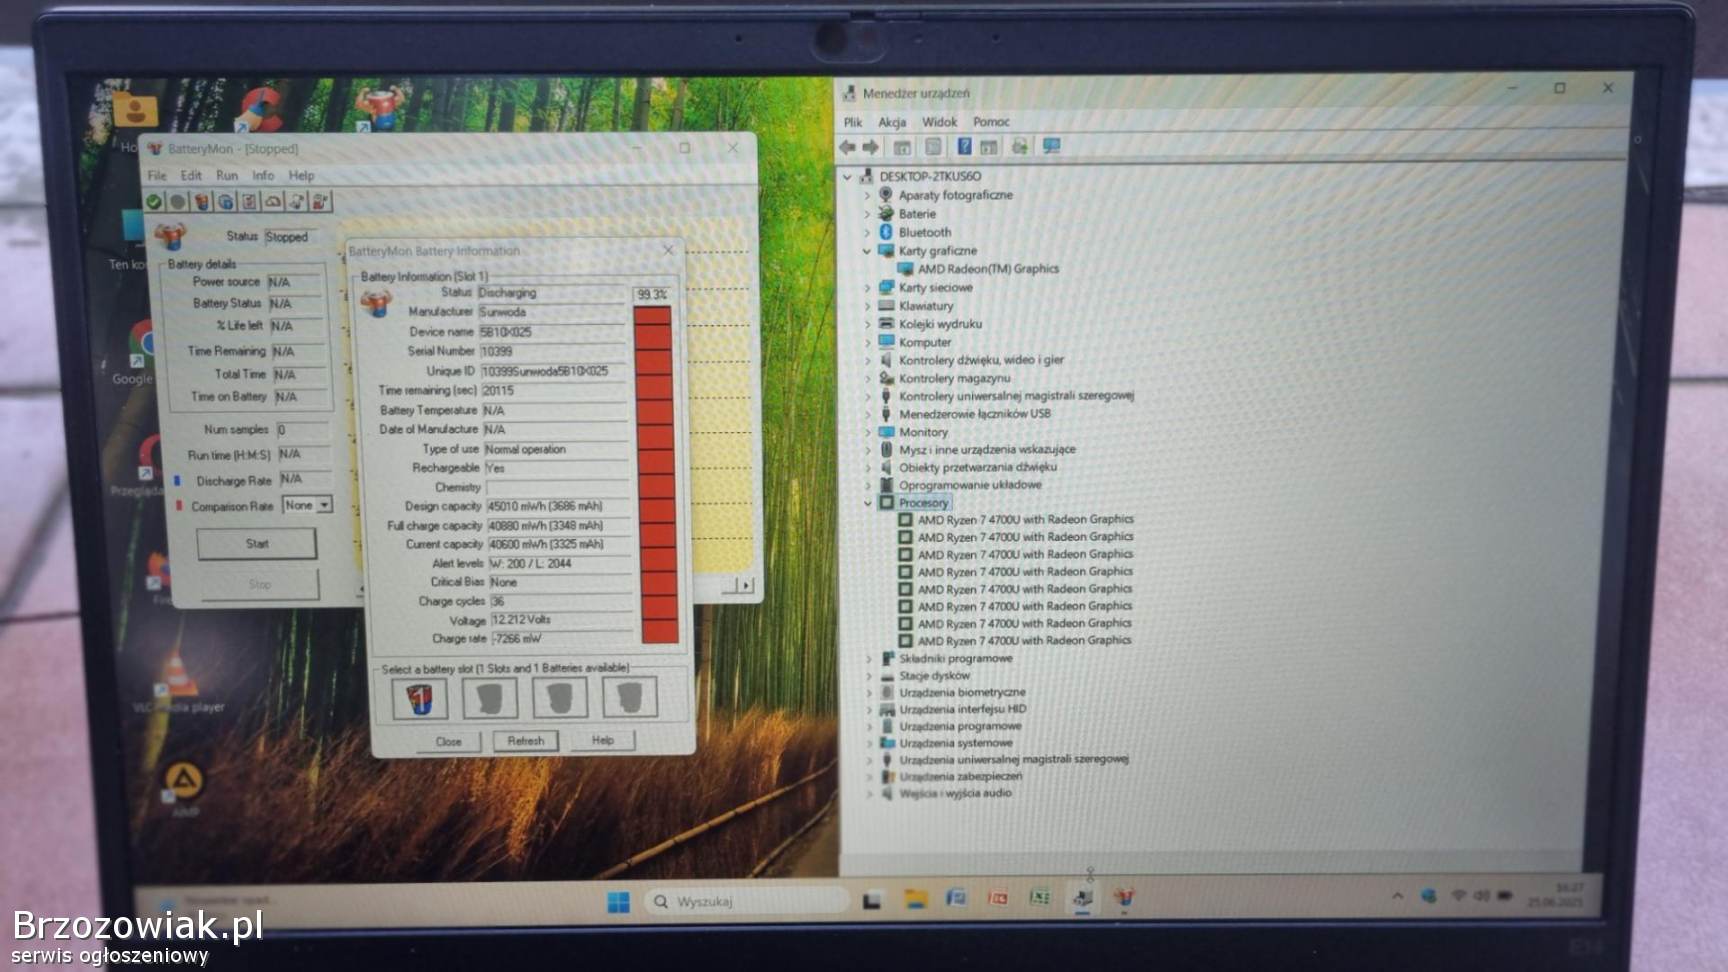Click the blue question mark help icon
The height and width of the screenshot is (972, 1728).
click(x=963, y=147)
